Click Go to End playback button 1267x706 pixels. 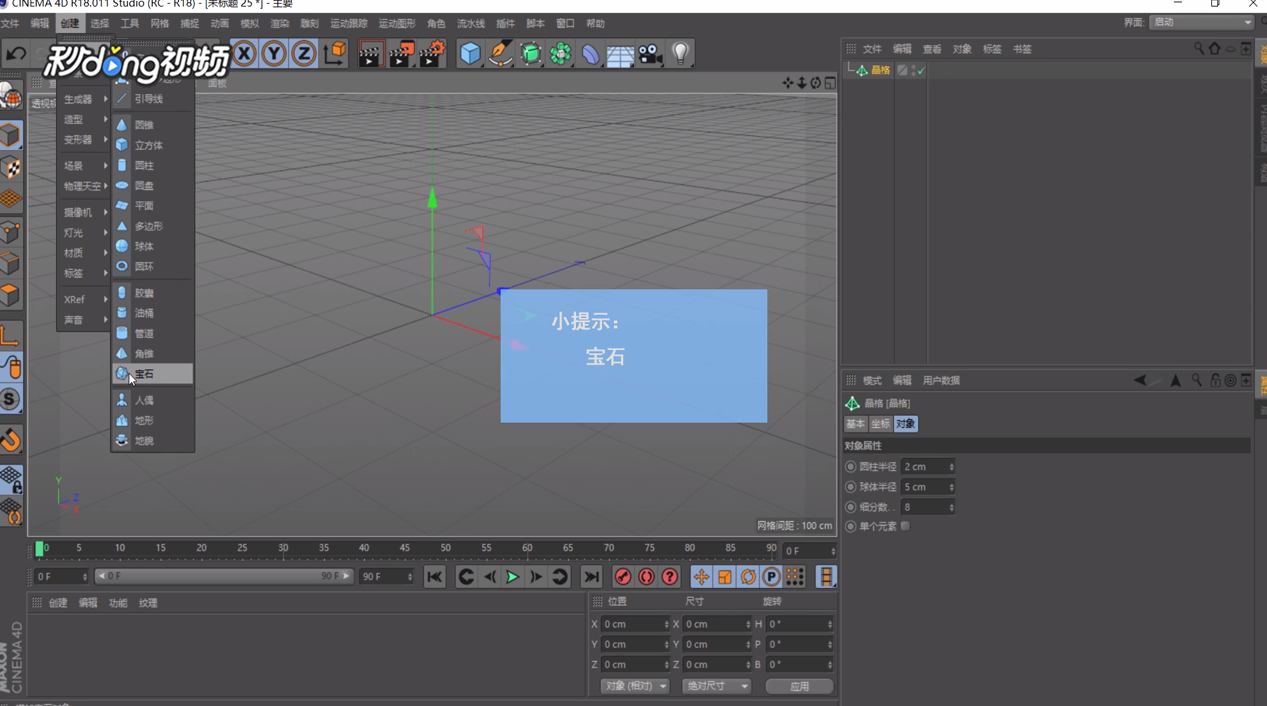591,577
